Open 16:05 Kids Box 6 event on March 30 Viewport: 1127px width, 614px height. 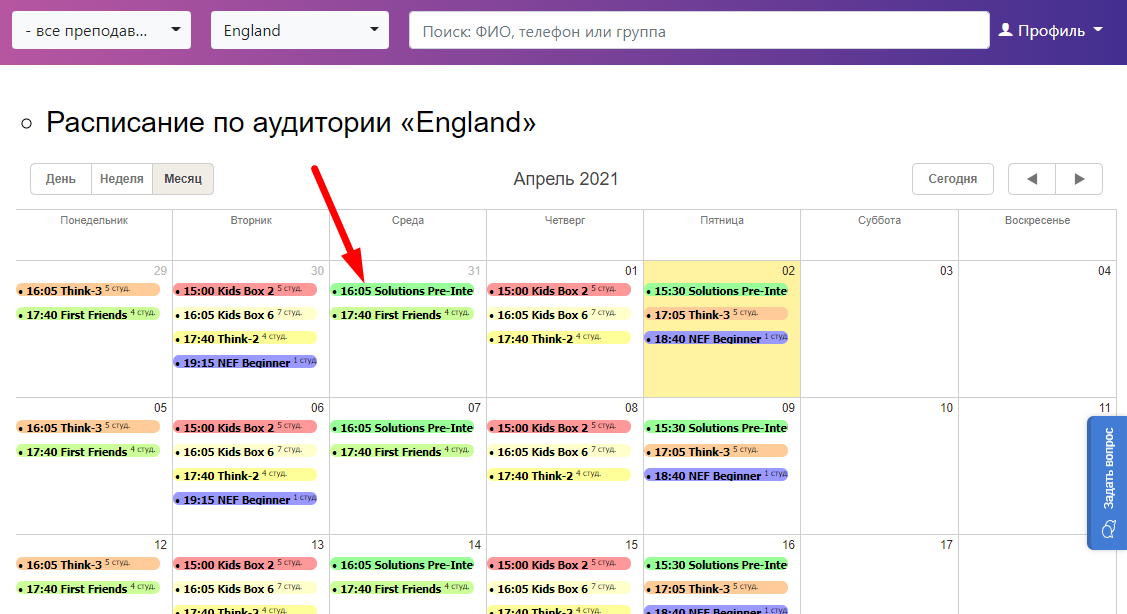coord(245,314)
